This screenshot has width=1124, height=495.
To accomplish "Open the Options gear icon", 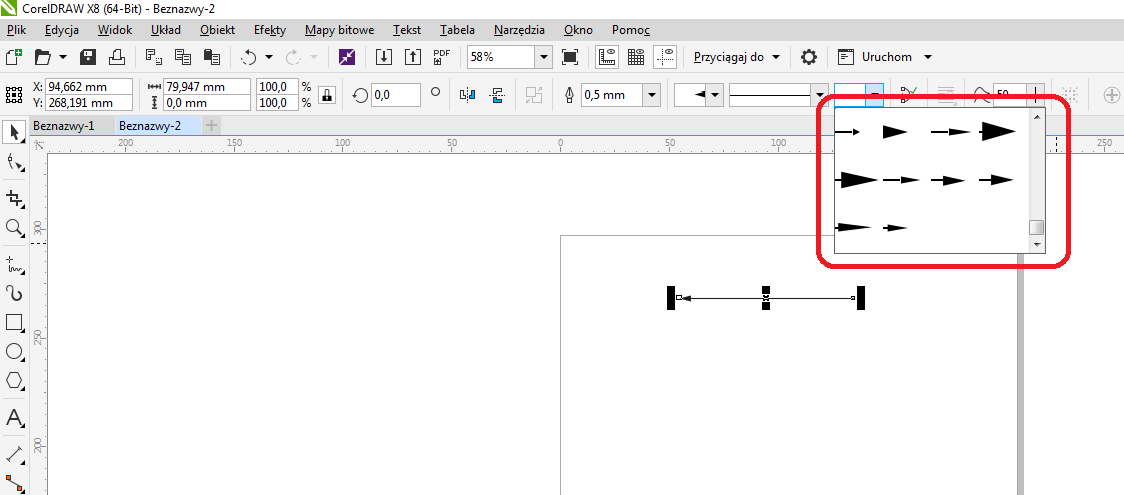I will click(809, 57).
